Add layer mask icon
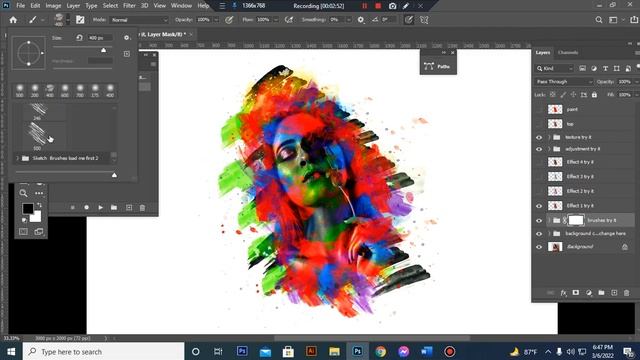 pyautogui.click(x=576, y=293)
